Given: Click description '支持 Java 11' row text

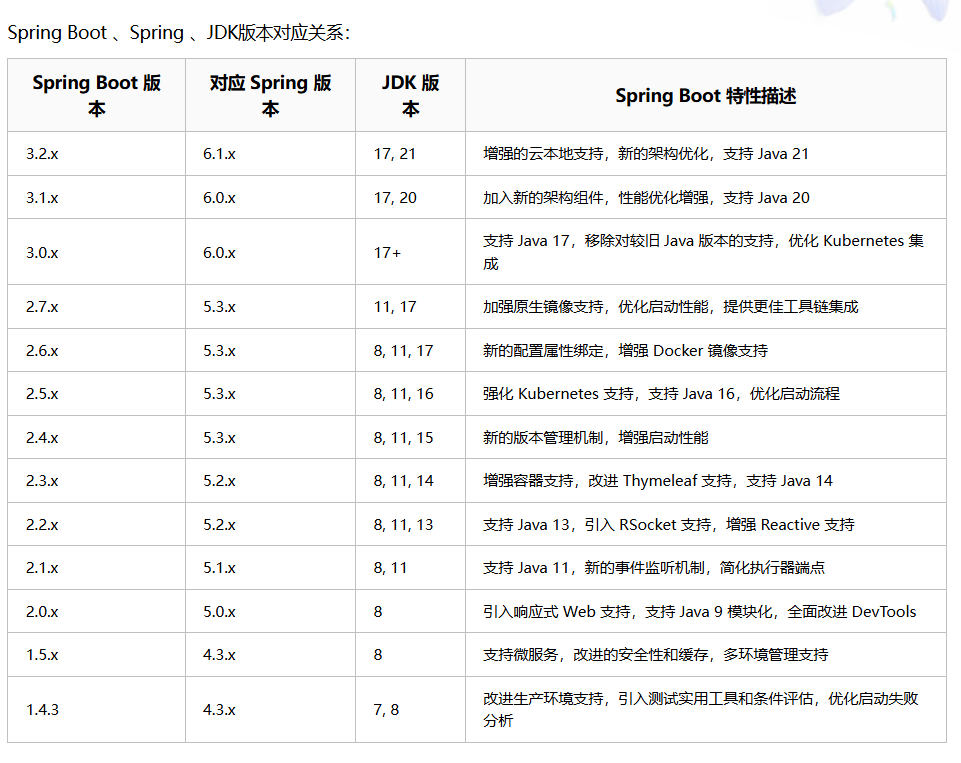Looking at the screenshot, I should (654, 568).
